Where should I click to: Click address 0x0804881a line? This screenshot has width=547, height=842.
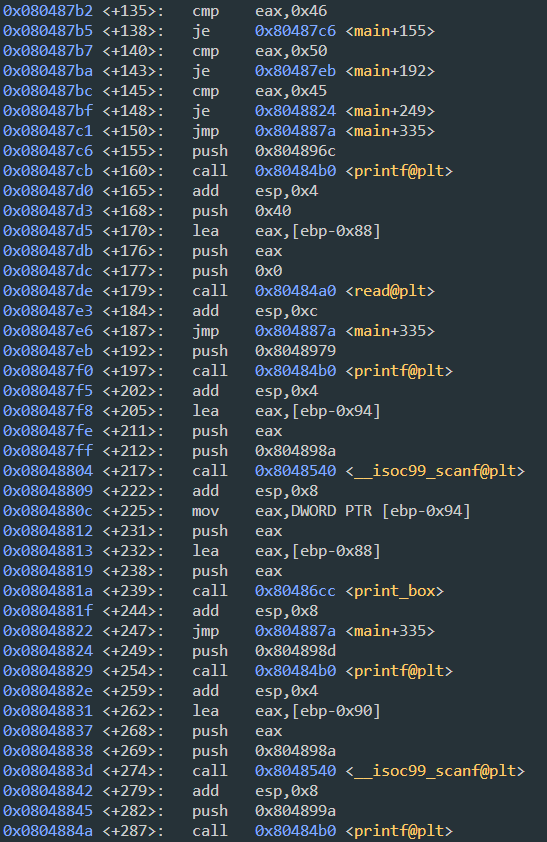point(48,591)
